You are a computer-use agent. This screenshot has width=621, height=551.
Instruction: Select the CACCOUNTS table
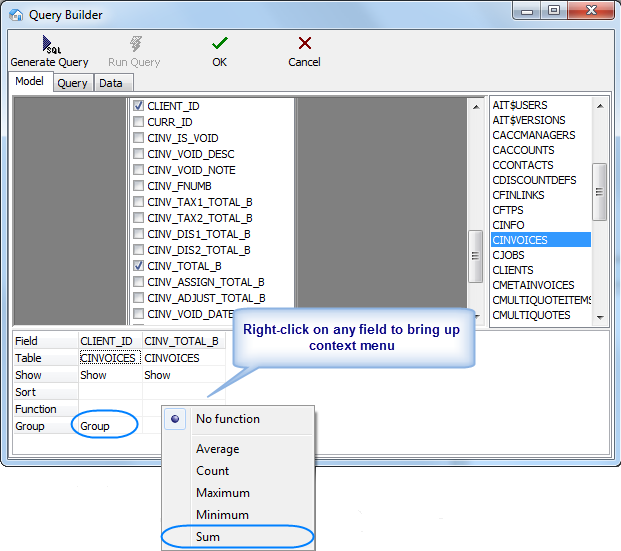pyautogui.click(x=541, y=150)
